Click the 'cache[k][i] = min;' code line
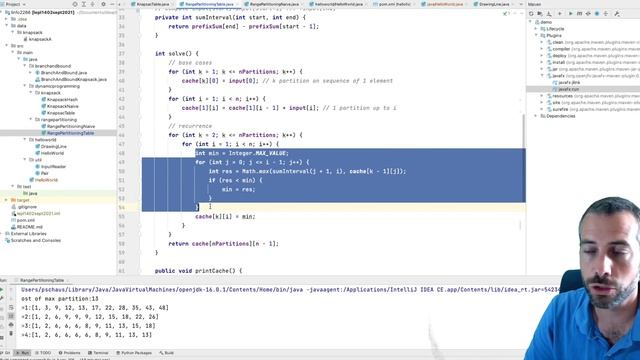640x360 pixels. click(225, 217)
